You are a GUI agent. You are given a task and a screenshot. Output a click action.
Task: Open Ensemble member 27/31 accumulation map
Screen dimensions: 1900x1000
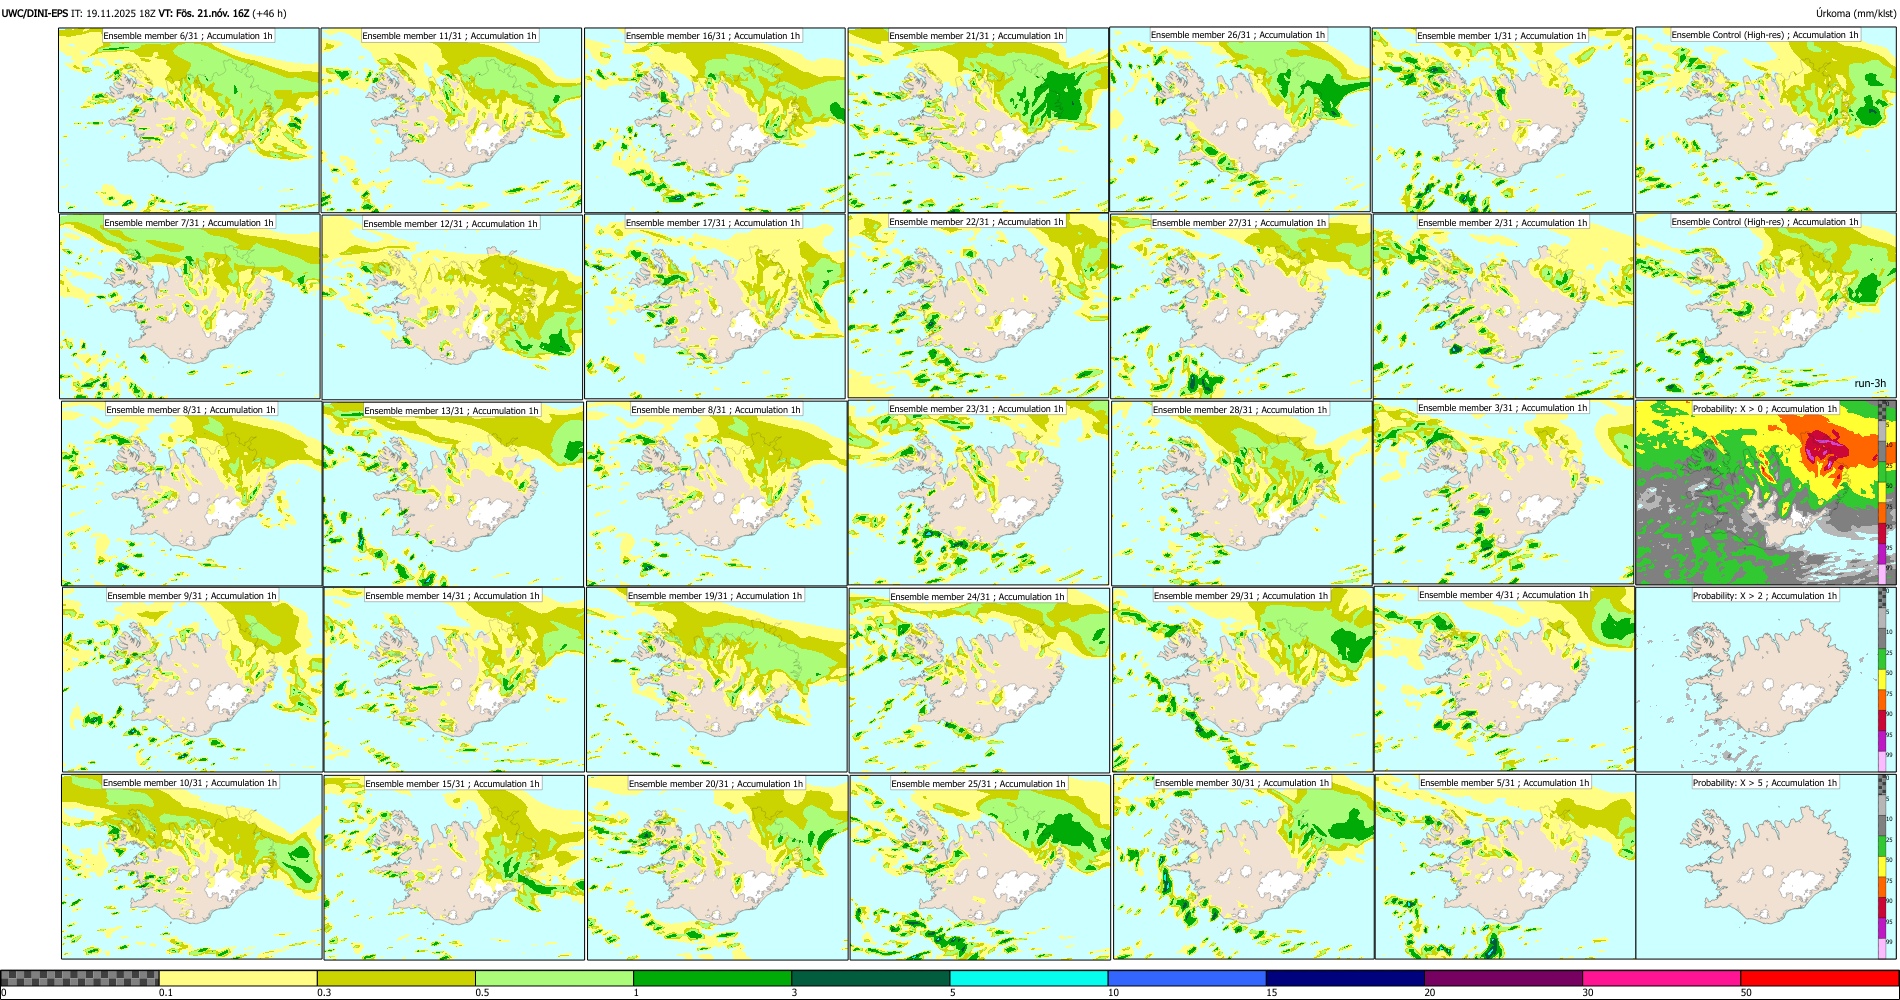pos(1241,306)
